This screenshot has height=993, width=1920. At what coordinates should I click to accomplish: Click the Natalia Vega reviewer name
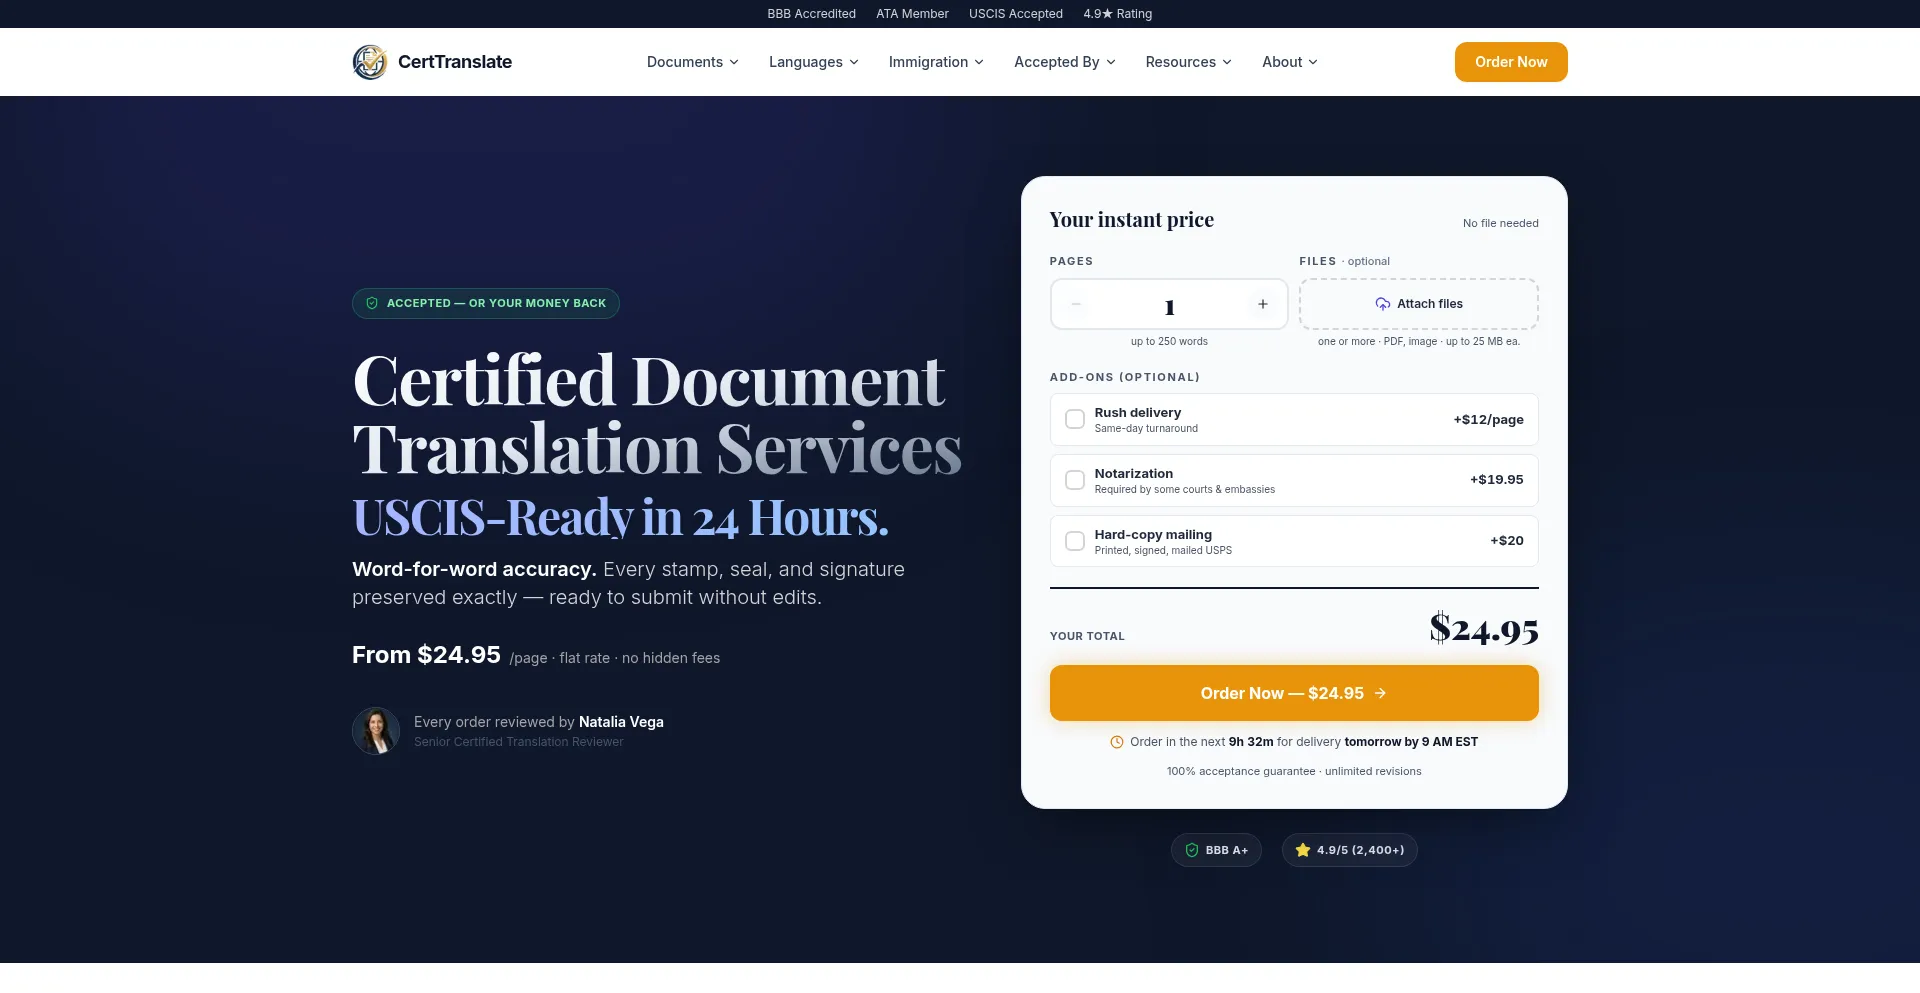coord(621,722)
